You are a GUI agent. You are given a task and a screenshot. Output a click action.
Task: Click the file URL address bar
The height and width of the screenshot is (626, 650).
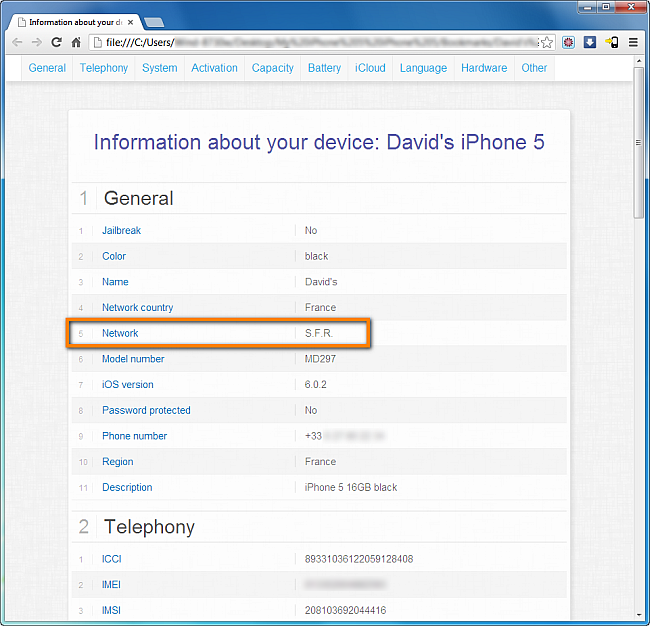pyautogui.click(x=315, y=42)
